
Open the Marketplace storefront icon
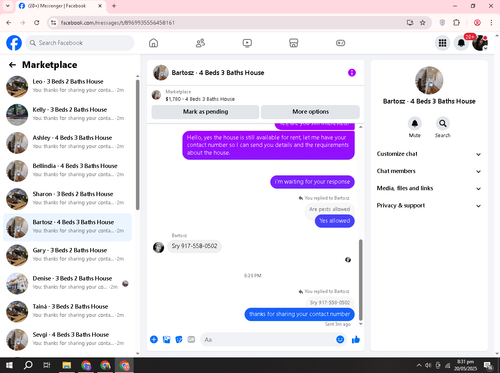tap(294, 43)
